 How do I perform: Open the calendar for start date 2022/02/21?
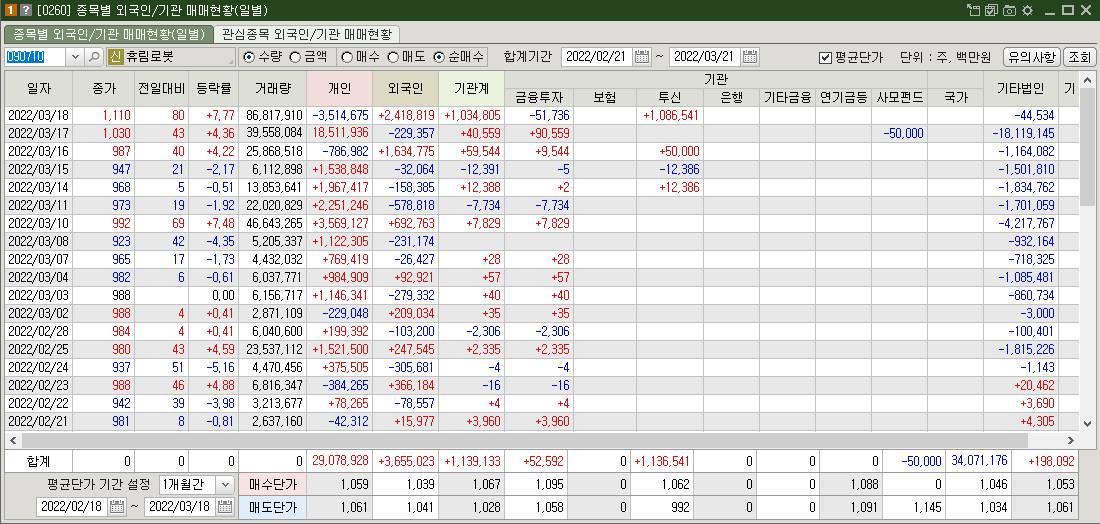coord(641,57)
